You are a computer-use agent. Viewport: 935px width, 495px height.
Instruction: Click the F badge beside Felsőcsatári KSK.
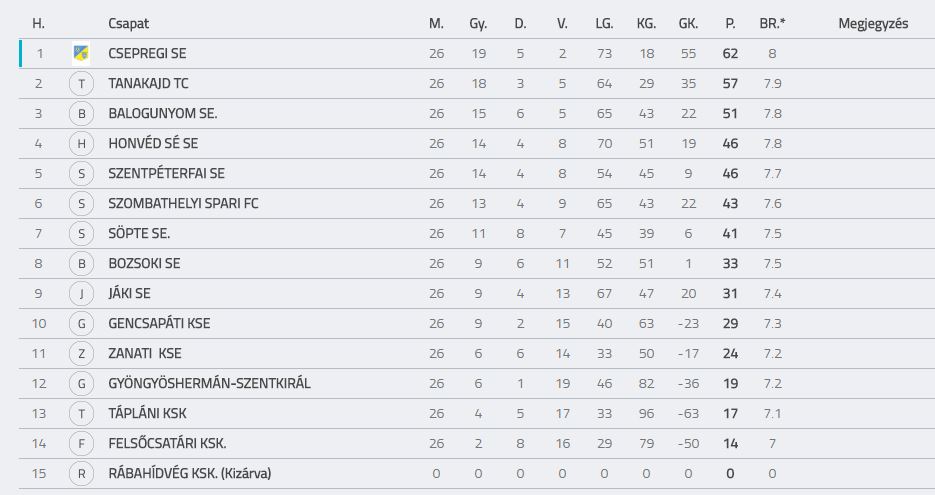click(82, 444)
